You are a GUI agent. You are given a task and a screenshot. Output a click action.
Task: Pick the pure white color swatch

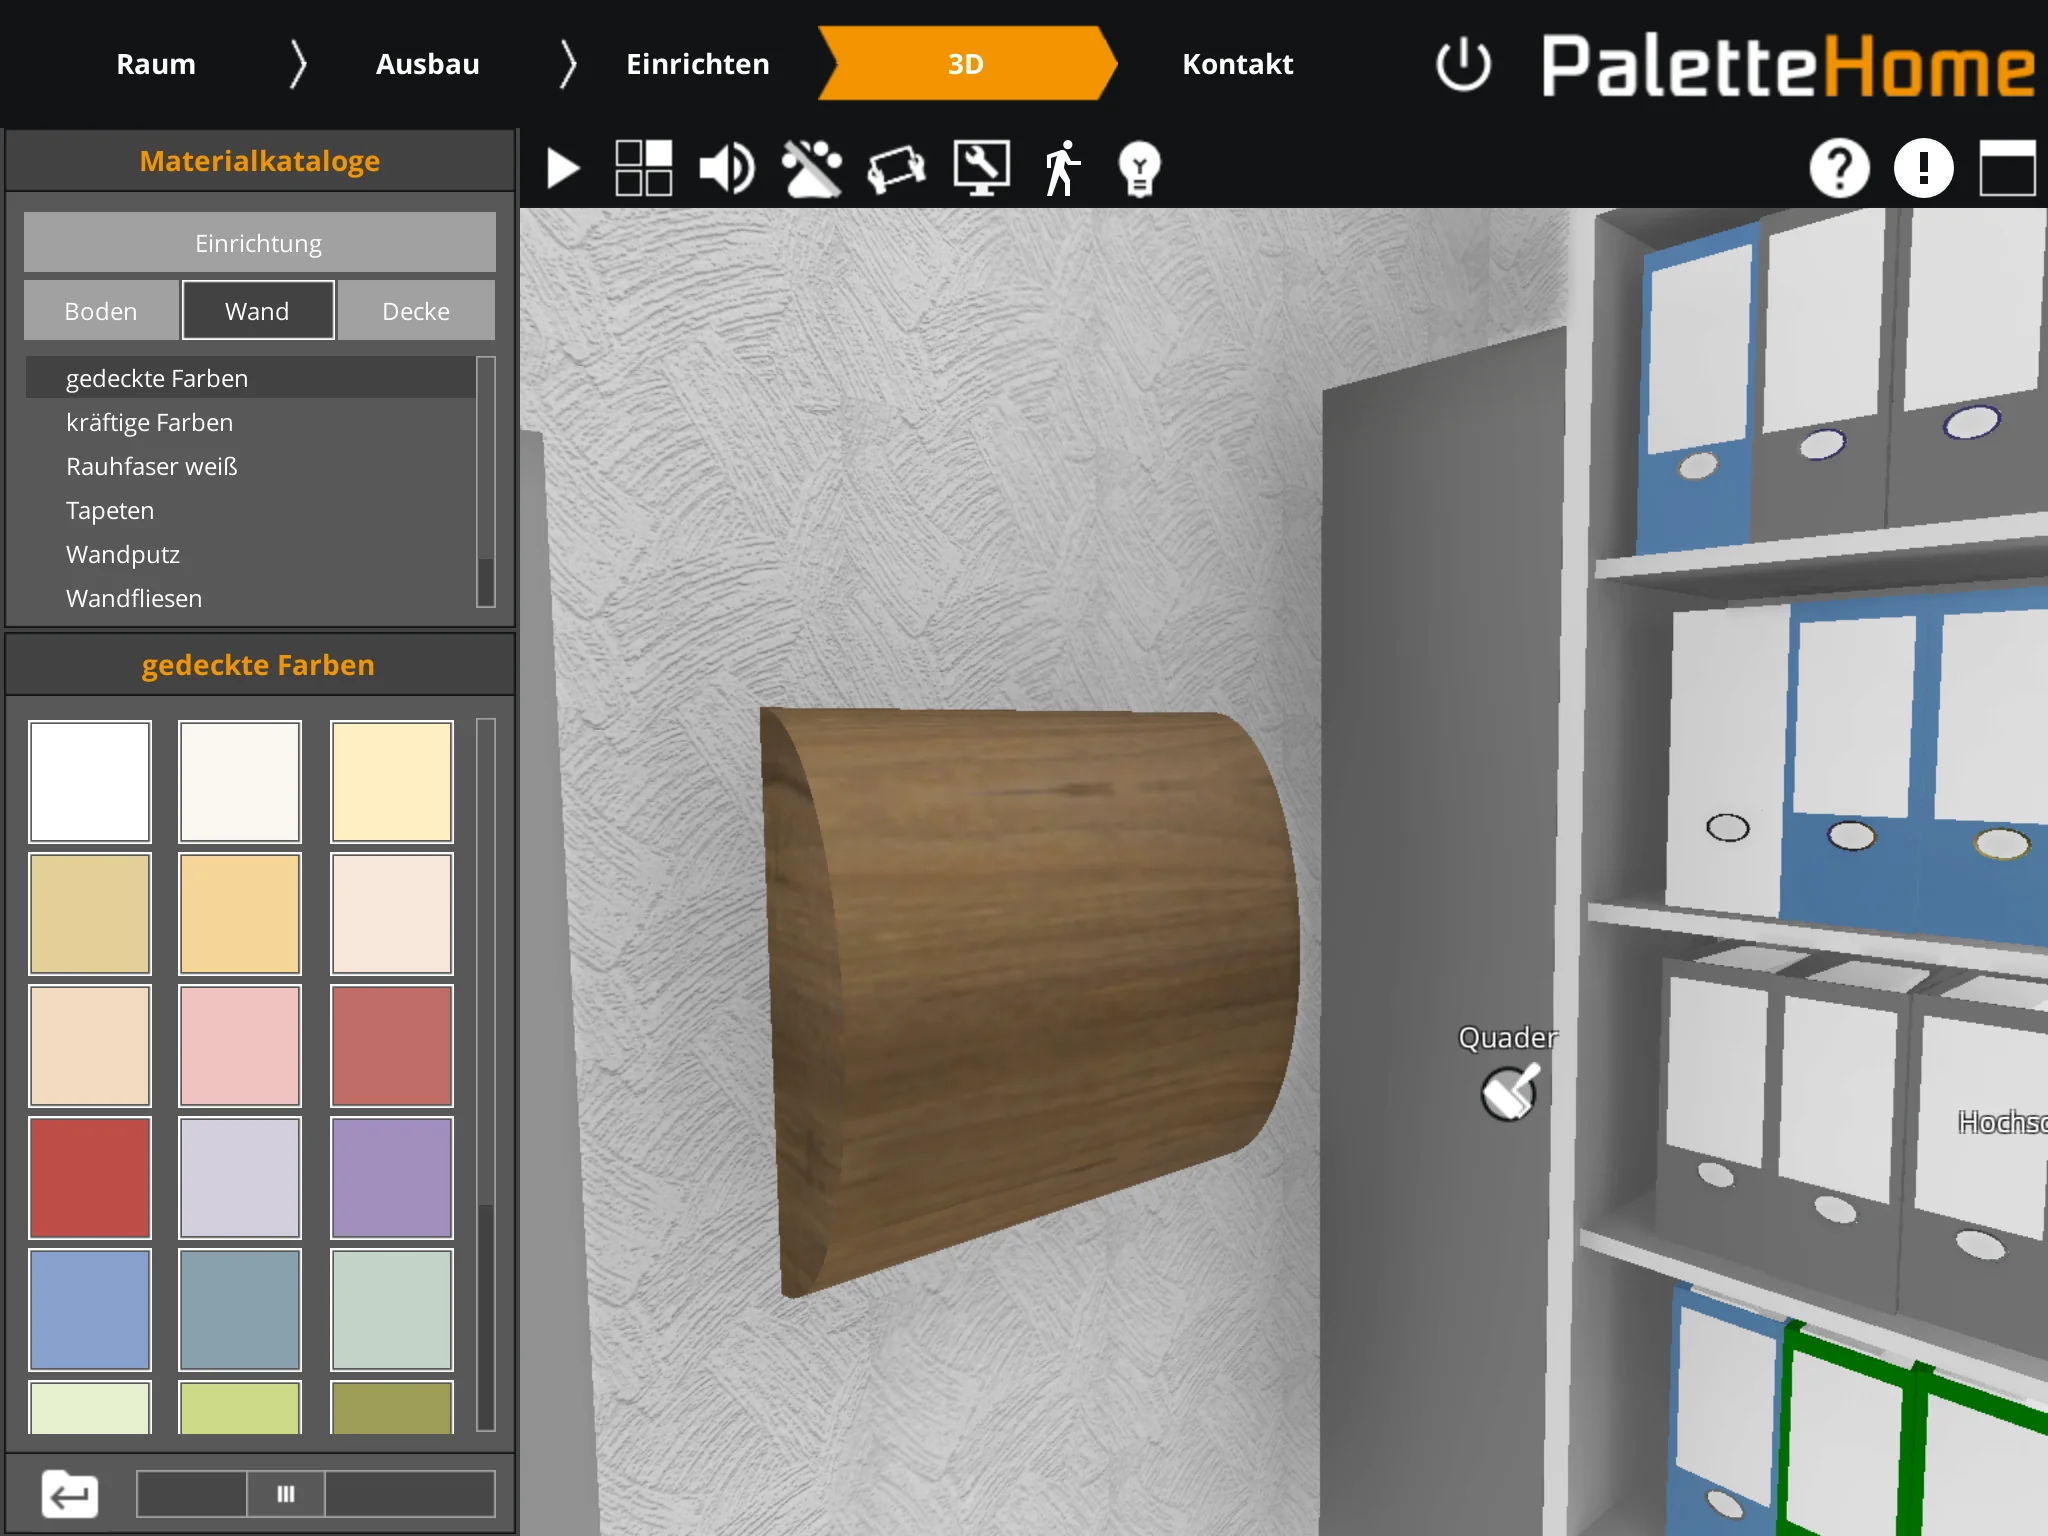click(x=90, y=782)
